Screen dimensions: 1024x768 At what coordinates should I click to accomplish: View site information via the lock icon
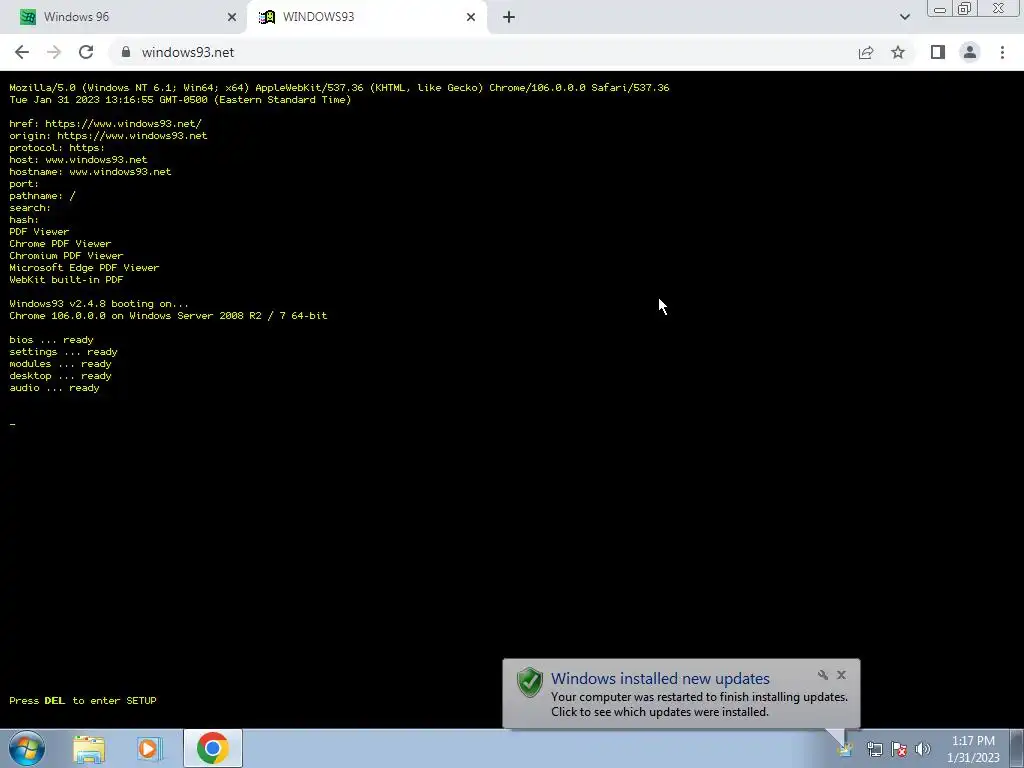(126, 52)
